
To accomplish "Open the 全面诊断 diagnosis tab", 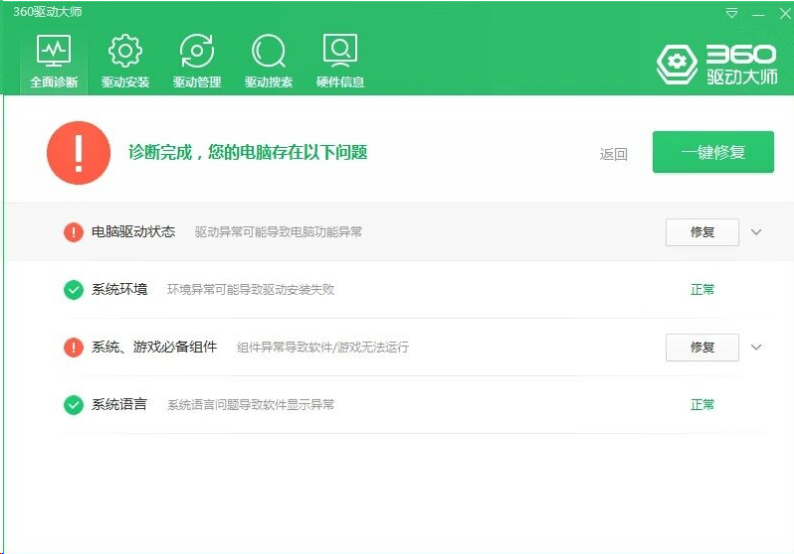I will 54,61.
